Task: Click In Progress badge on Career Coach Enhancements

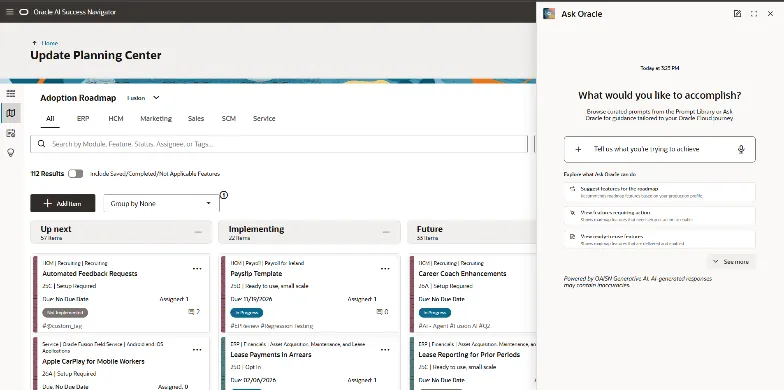Action: tap(434, 312)
